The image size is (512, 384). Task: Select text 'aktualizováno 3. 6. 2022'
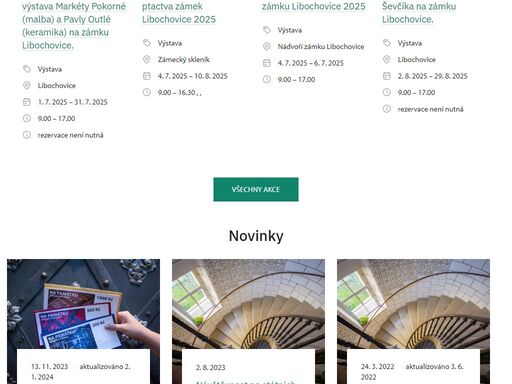click(412, 372)
